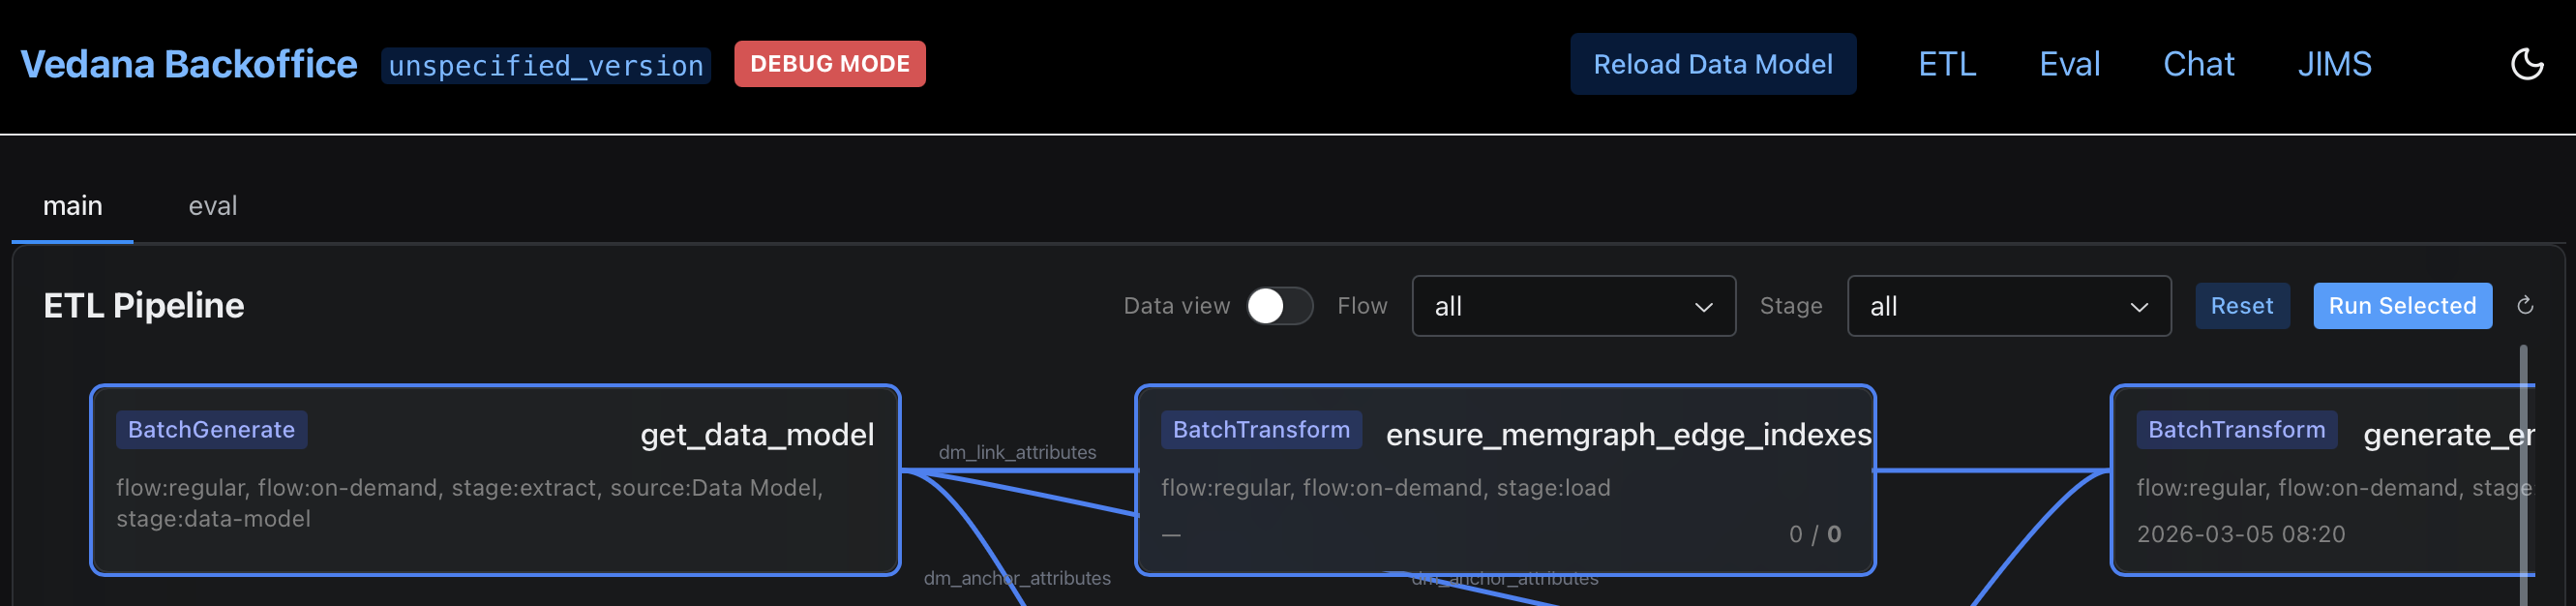Screen dimensions: 2576x606
Task: Click the pipeline vertical scrollbar
Action: click(x=2523, y=470)
